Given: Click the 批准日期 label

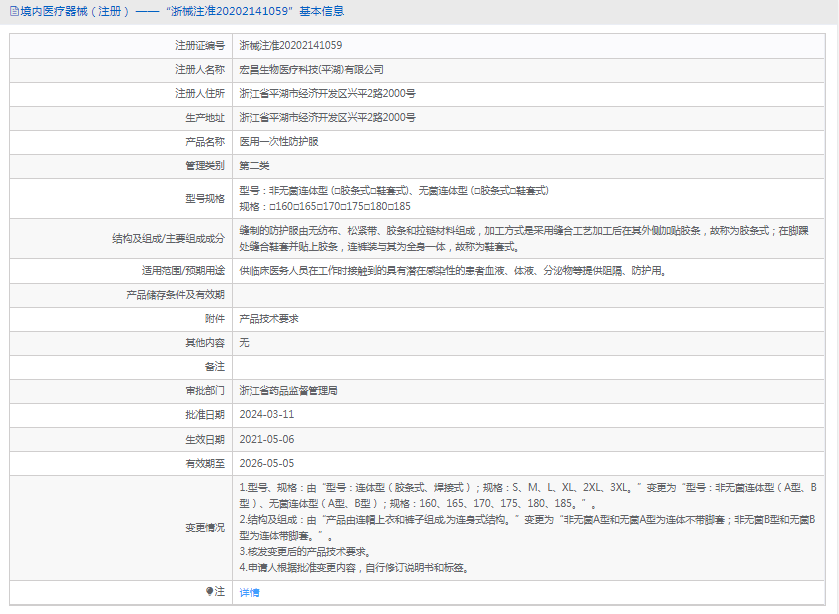Looking at the screenshot, I should [x=205, y=415].
